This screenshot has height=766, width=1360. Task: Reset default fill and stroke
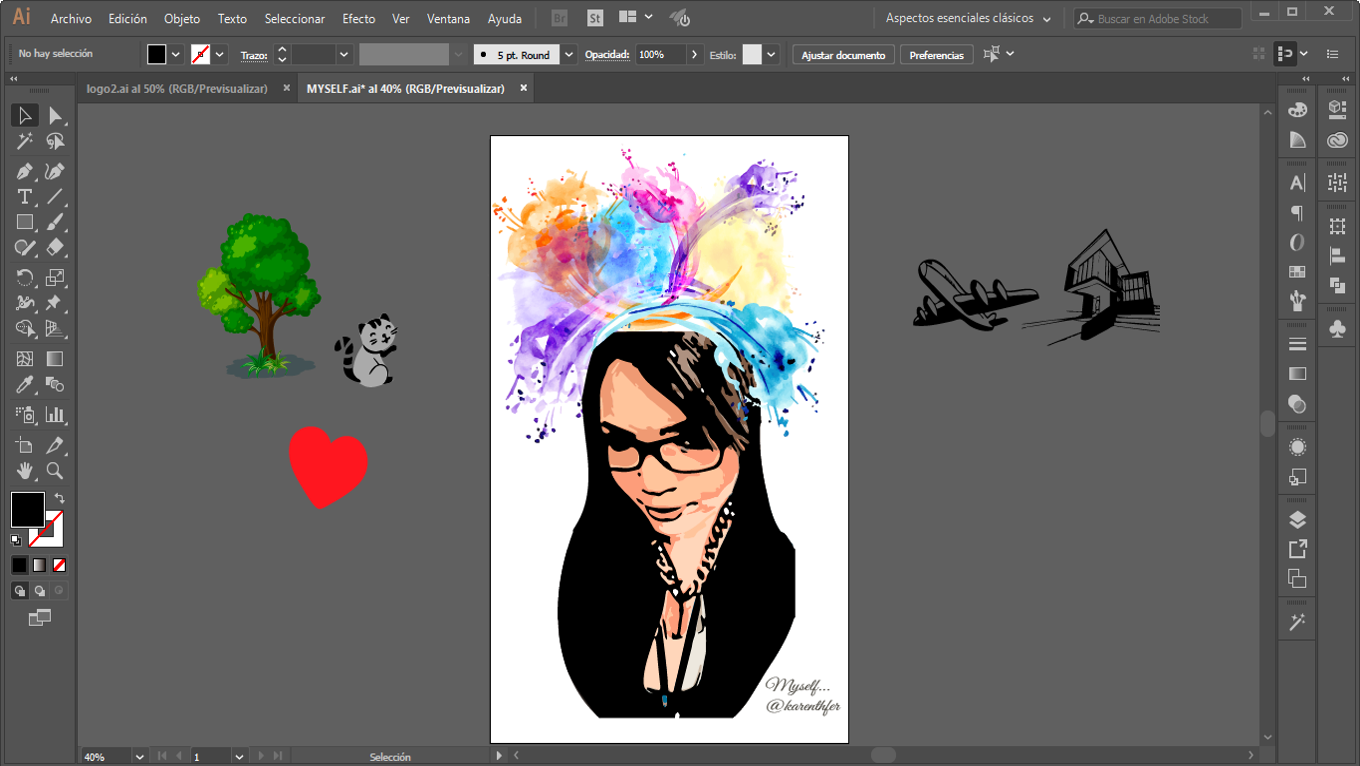pyautogui.click(x=16, y=540)
